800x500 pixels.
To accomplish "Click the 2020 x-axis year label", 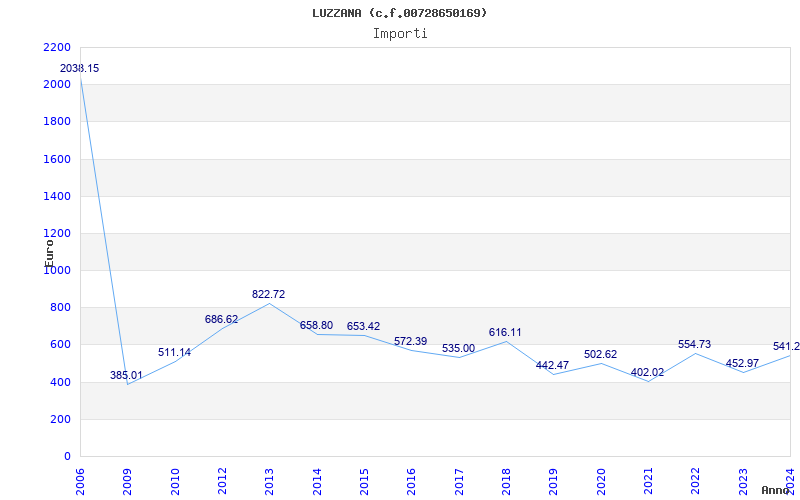I will [x=601, y=482].
